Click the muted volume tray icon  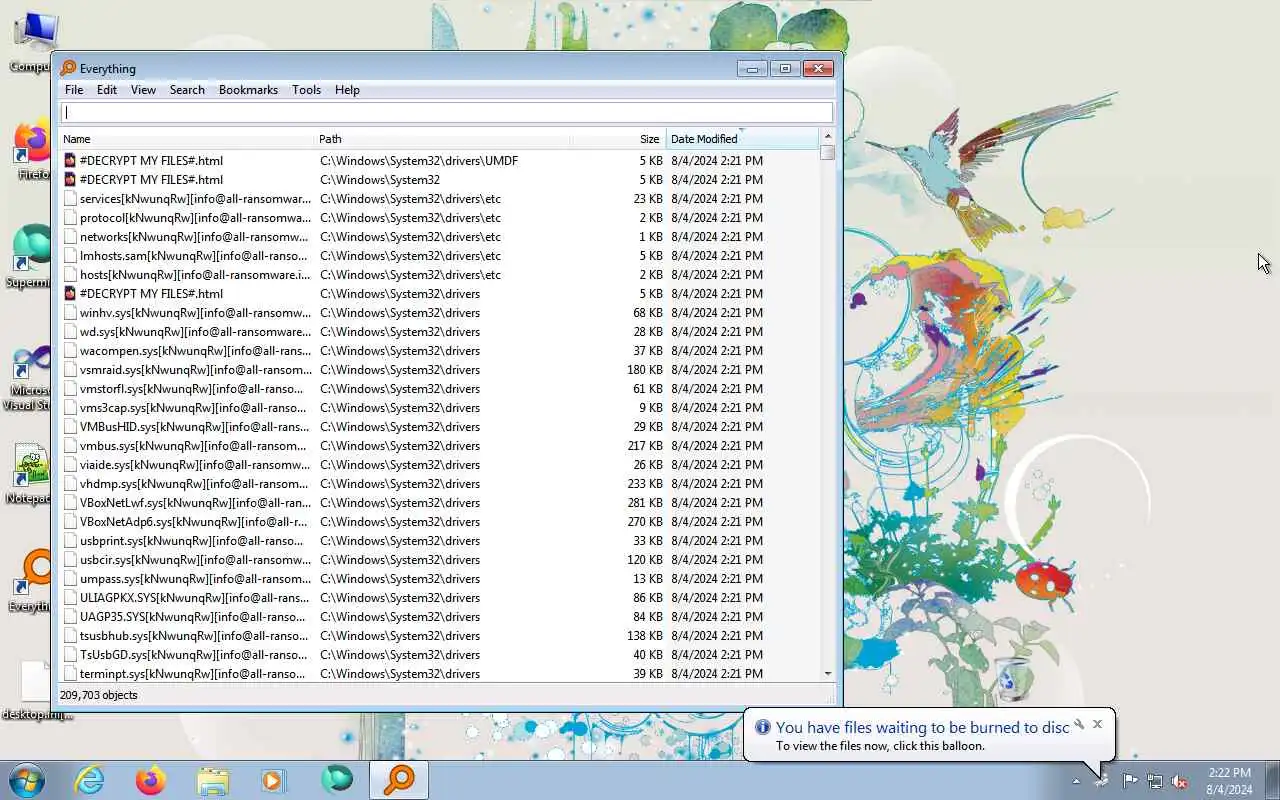point(1179,781)
